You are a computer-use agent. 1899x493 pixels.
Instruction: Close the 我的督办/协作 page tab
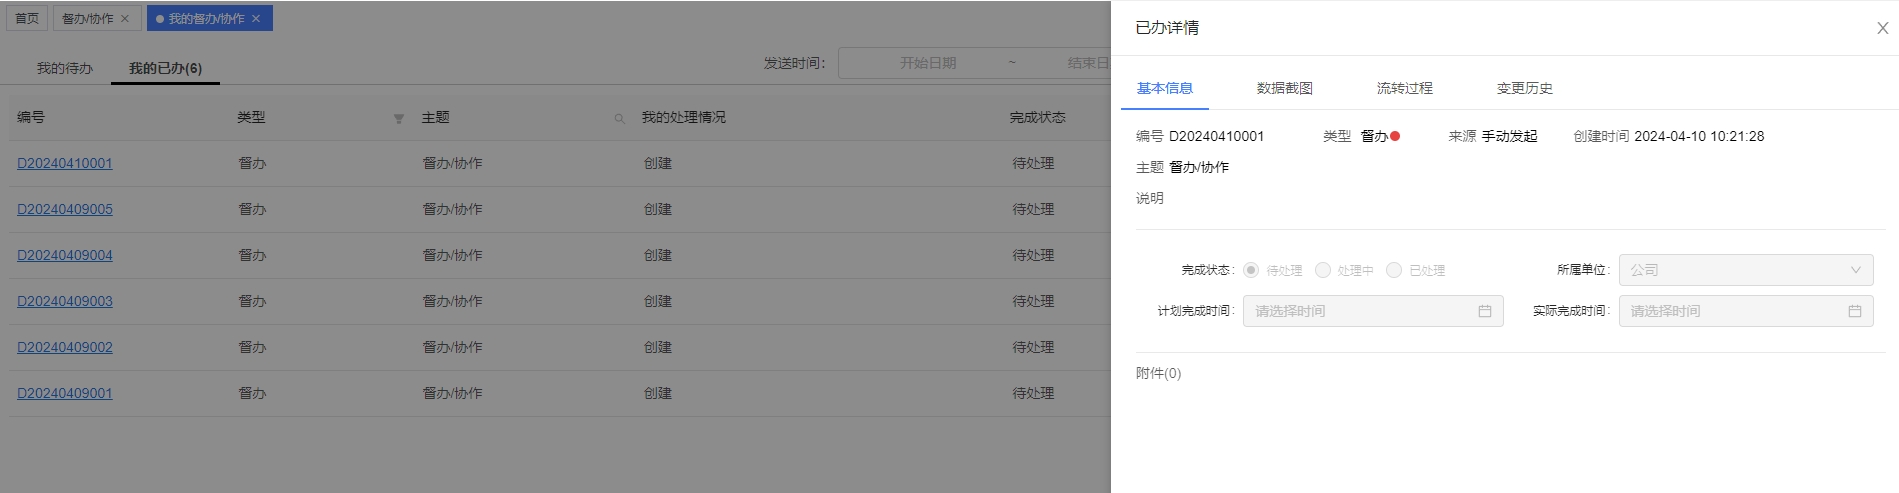256,19
